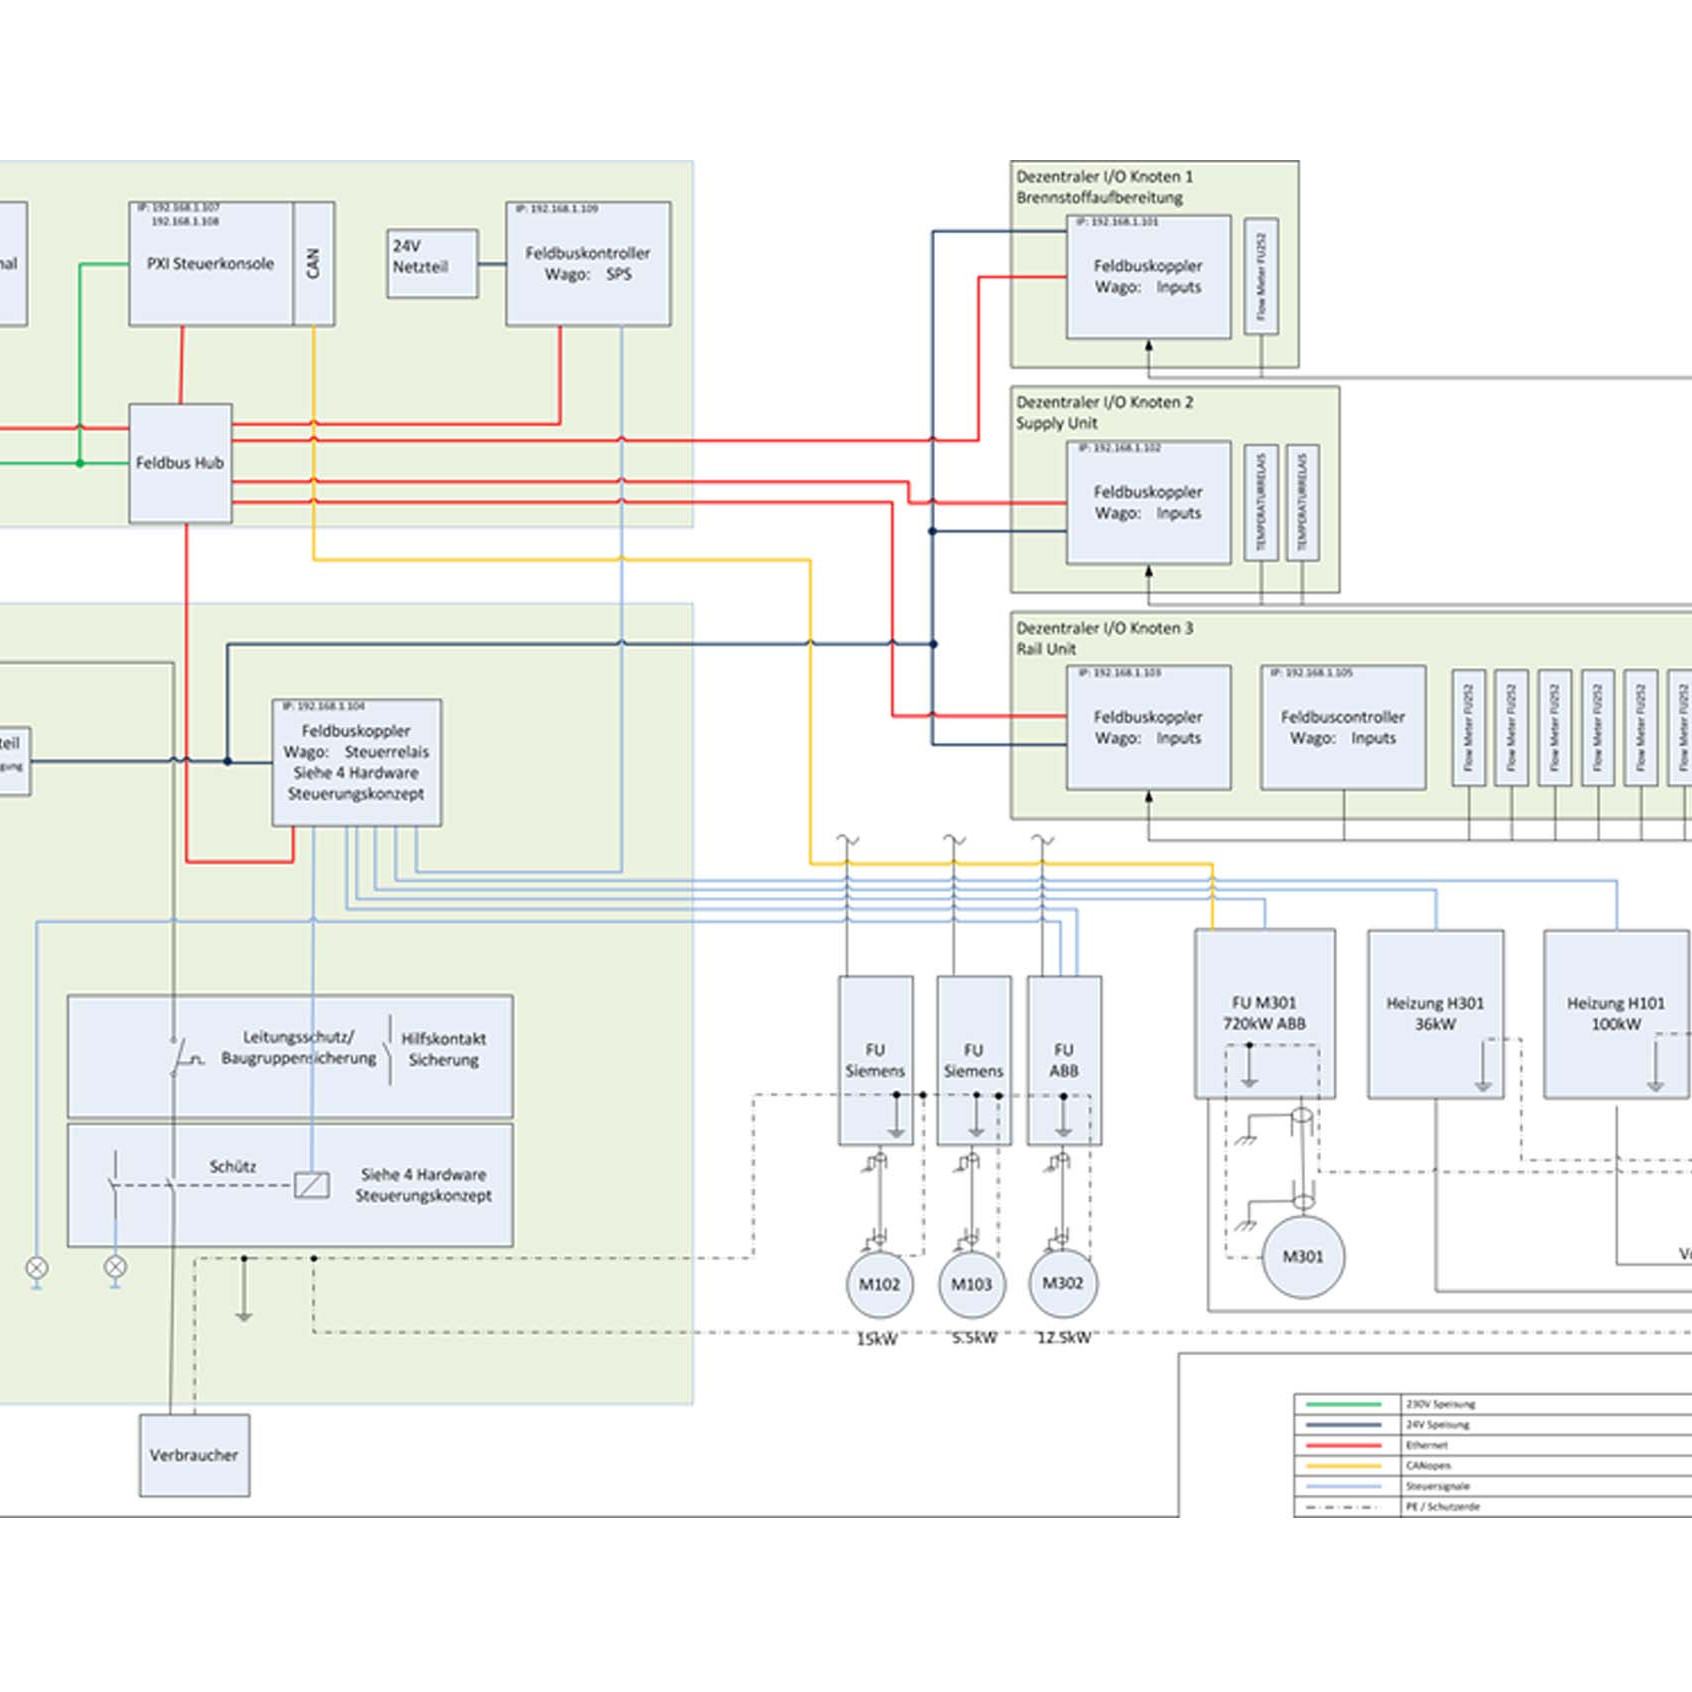Select the large M301 motor symbol
1692x1692 pixels.
pyautogui.click(x=1302, y=1257)
